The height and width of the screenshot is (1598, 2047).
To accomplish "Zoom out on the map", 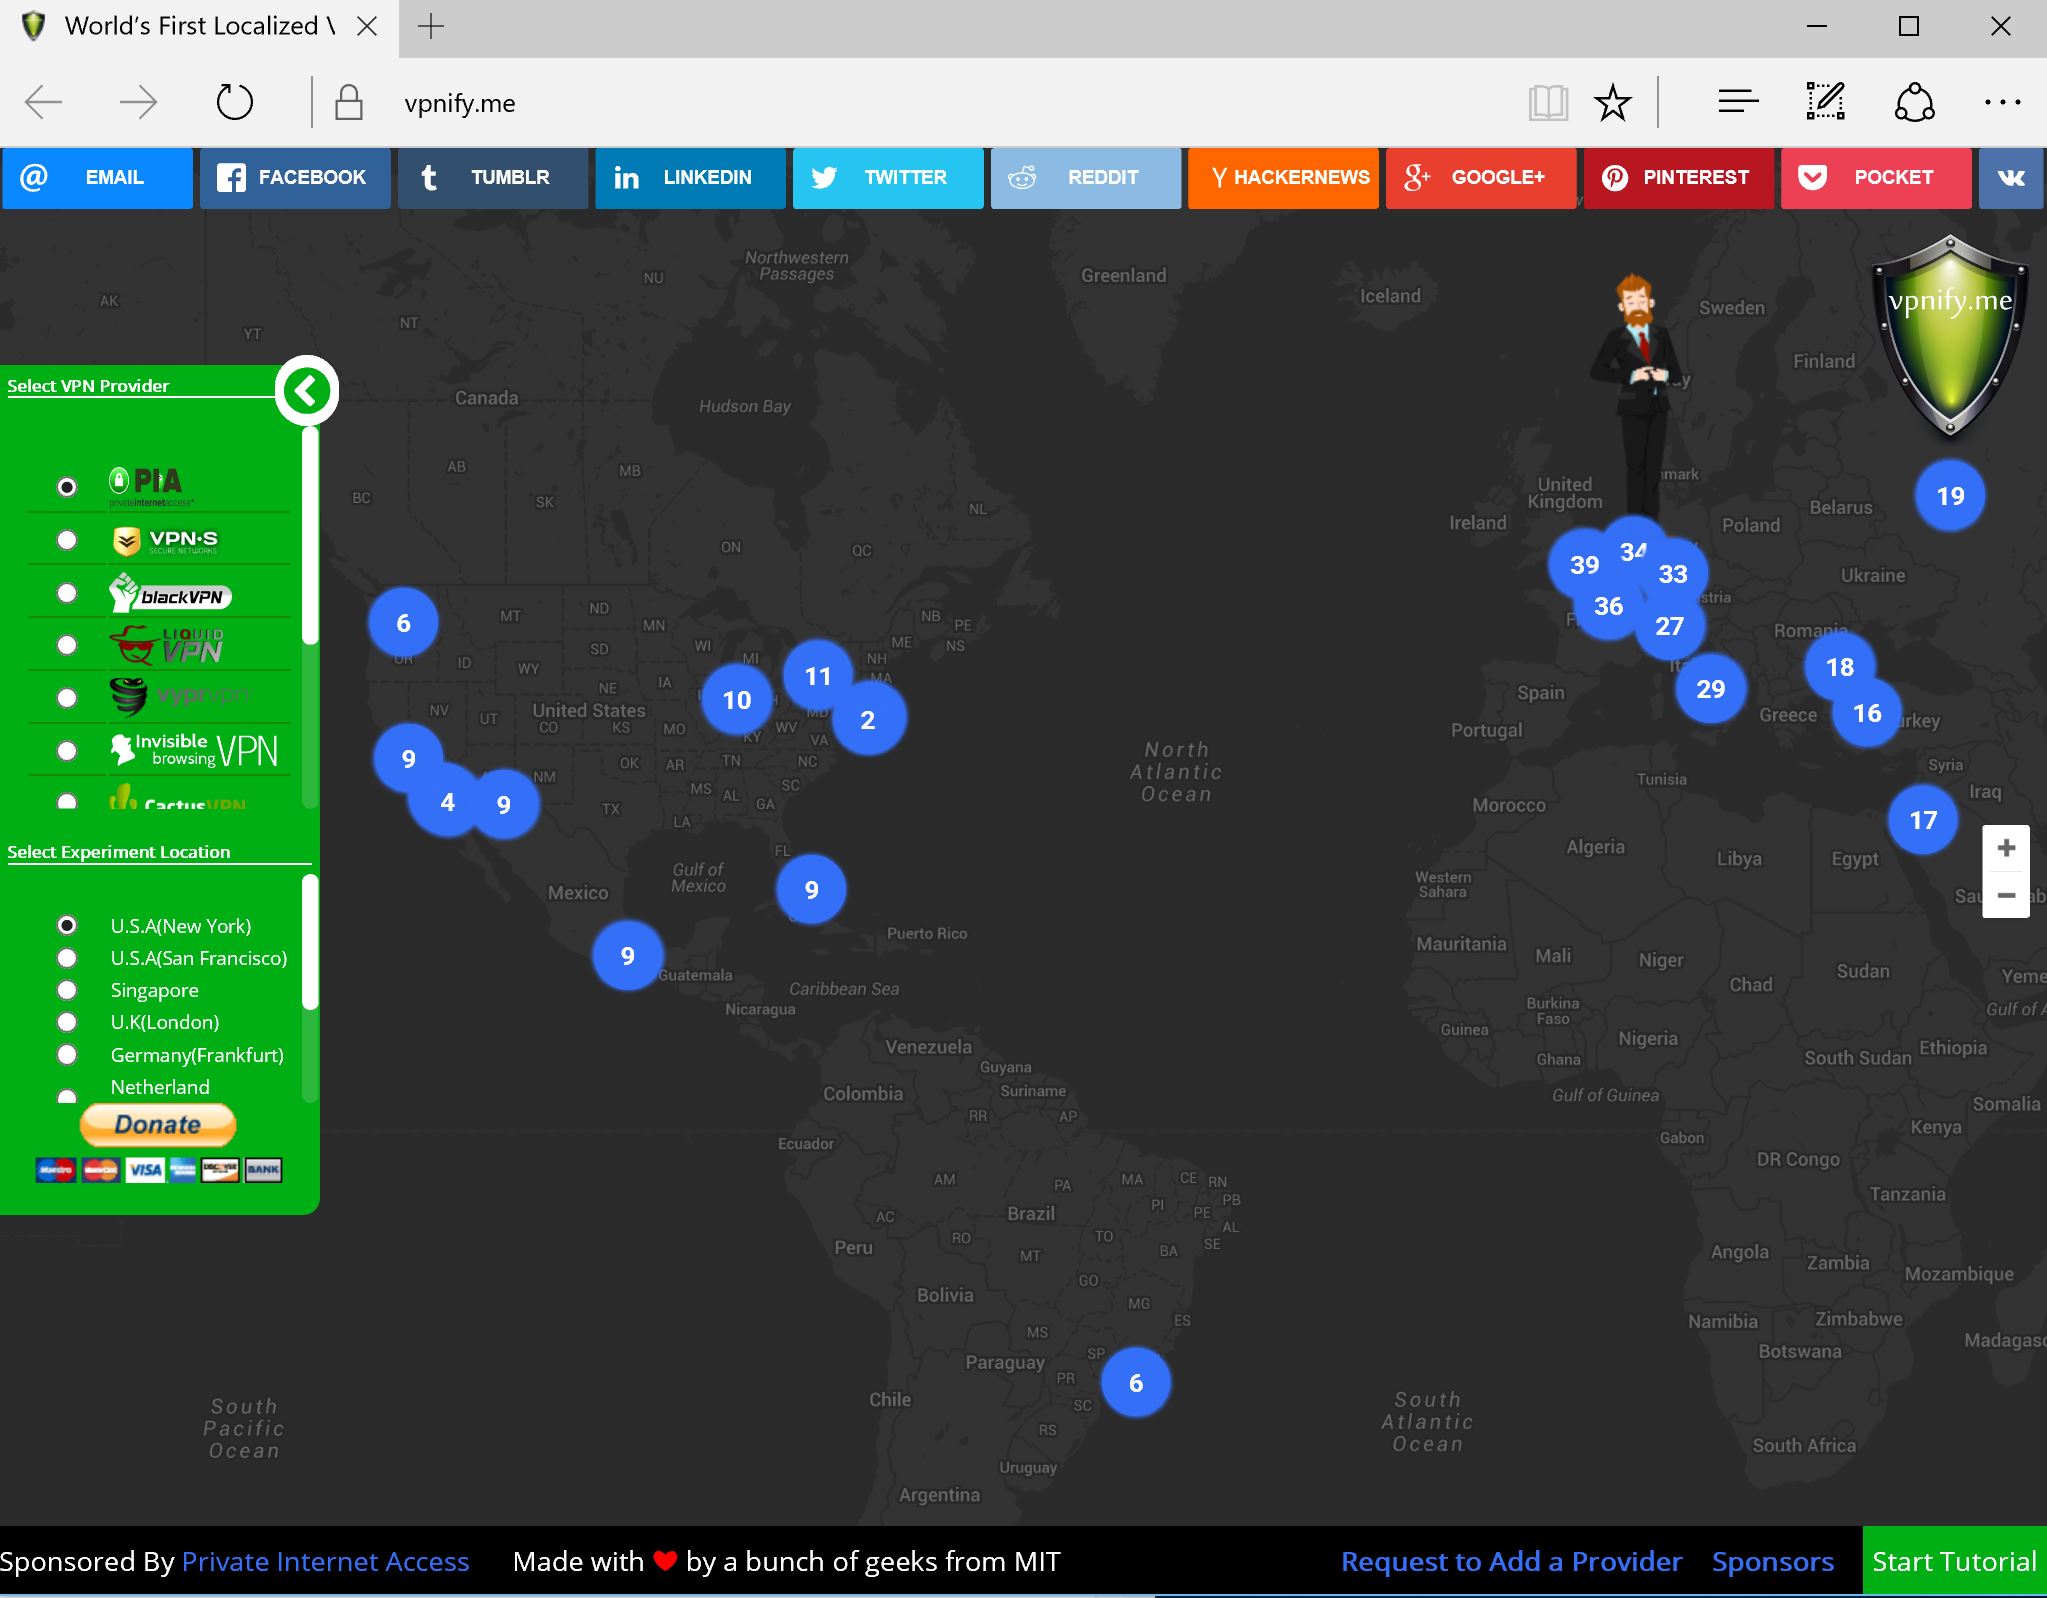I will coord(2006,895).
